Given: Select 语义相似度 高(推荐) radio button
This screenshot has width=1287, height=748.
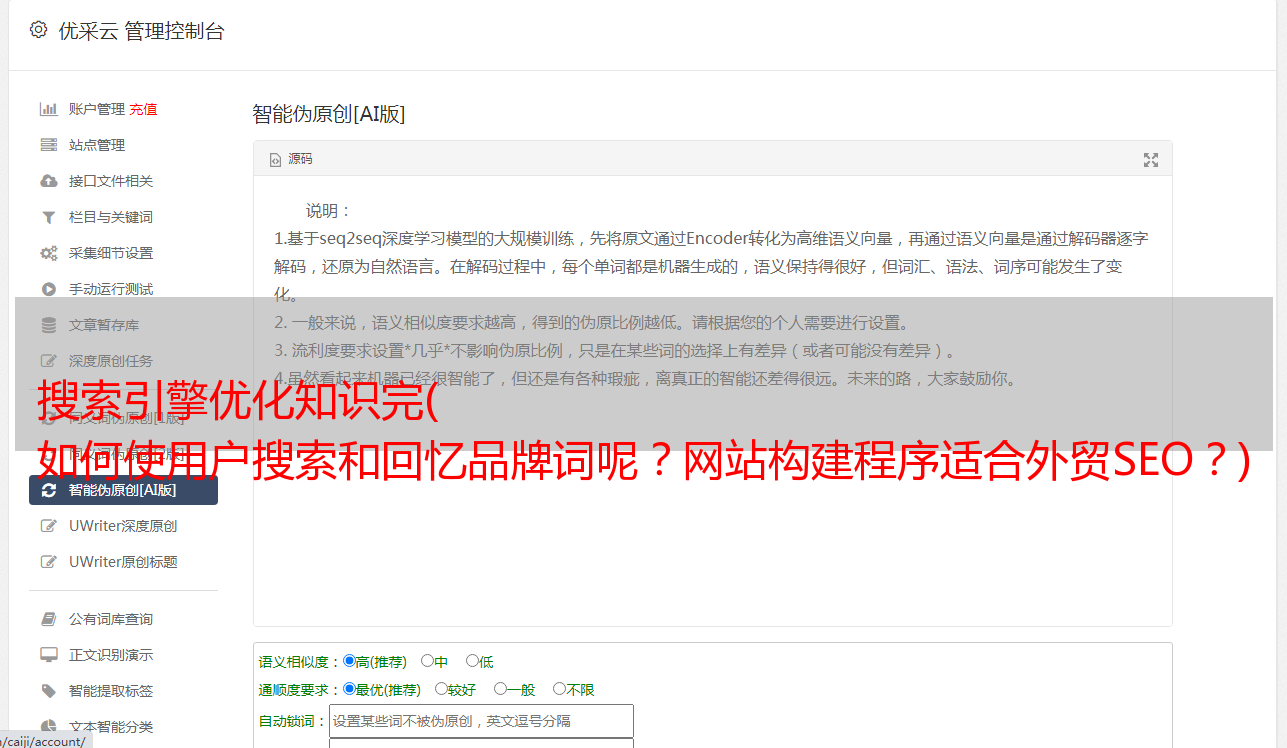Looking at the screenshot, I should (x=349, y=660).
